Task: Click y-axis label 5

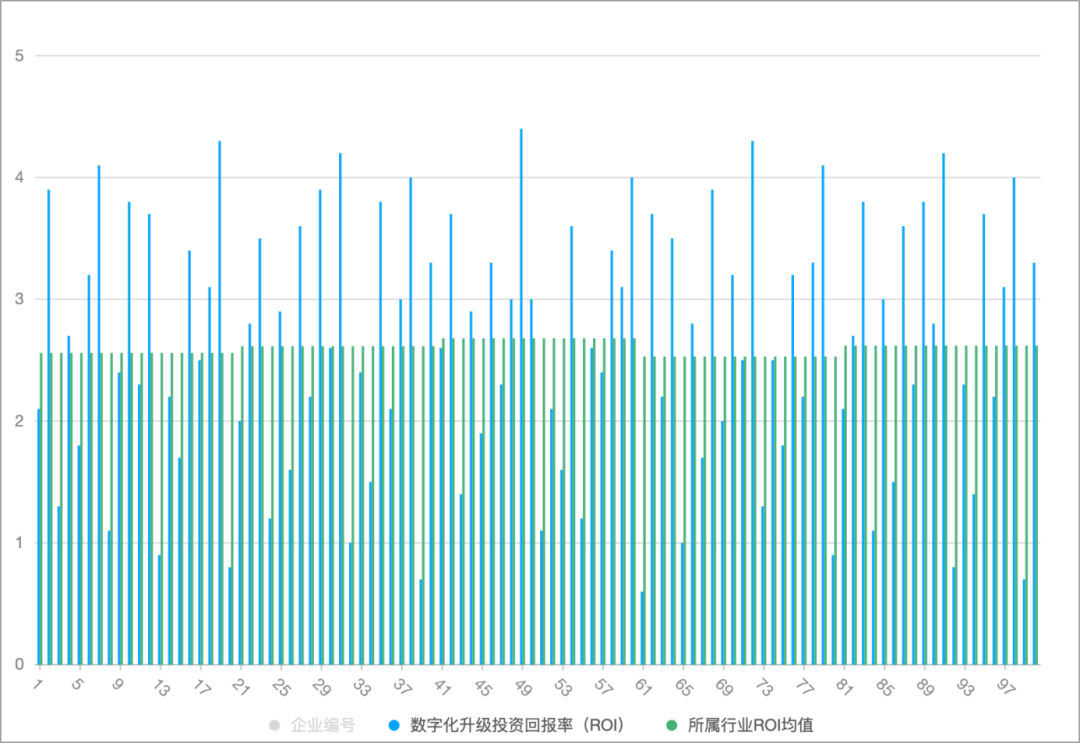Action: coord(19,56)
